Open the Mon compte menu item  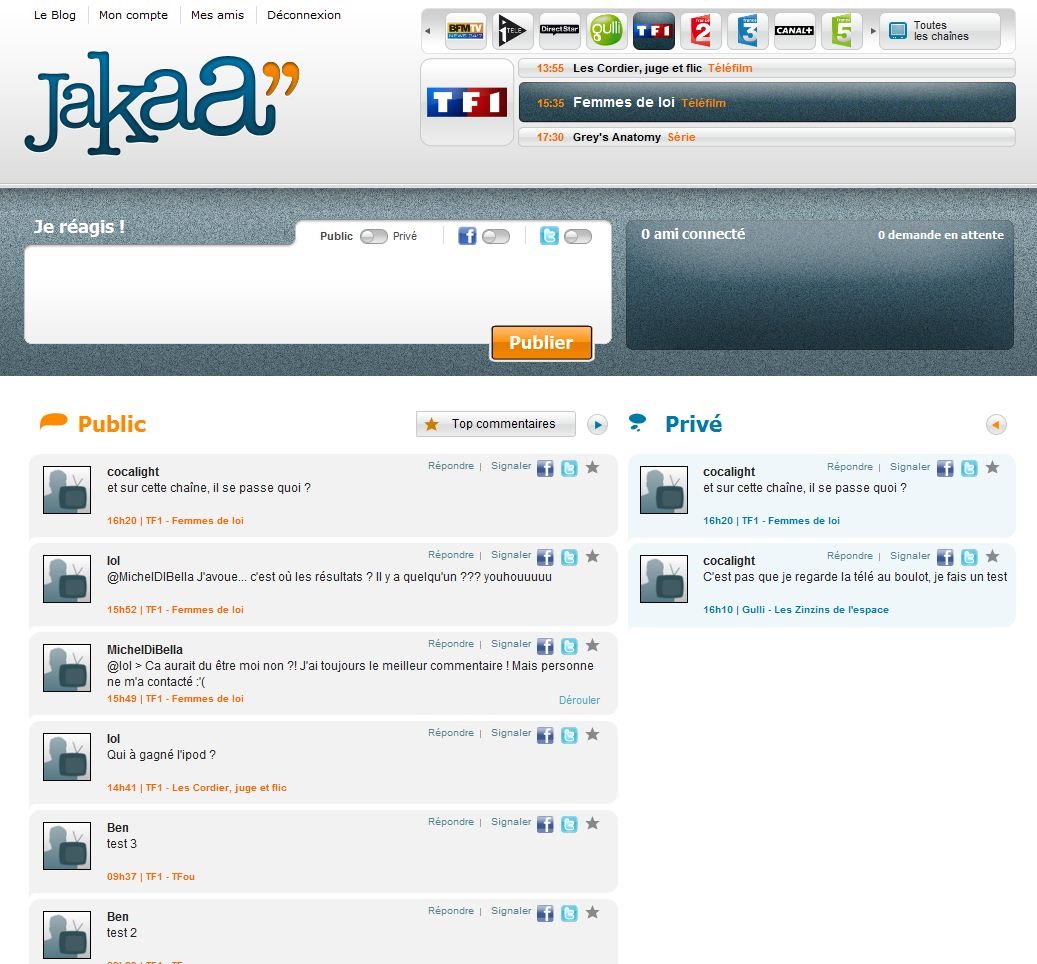pos(133,15)
